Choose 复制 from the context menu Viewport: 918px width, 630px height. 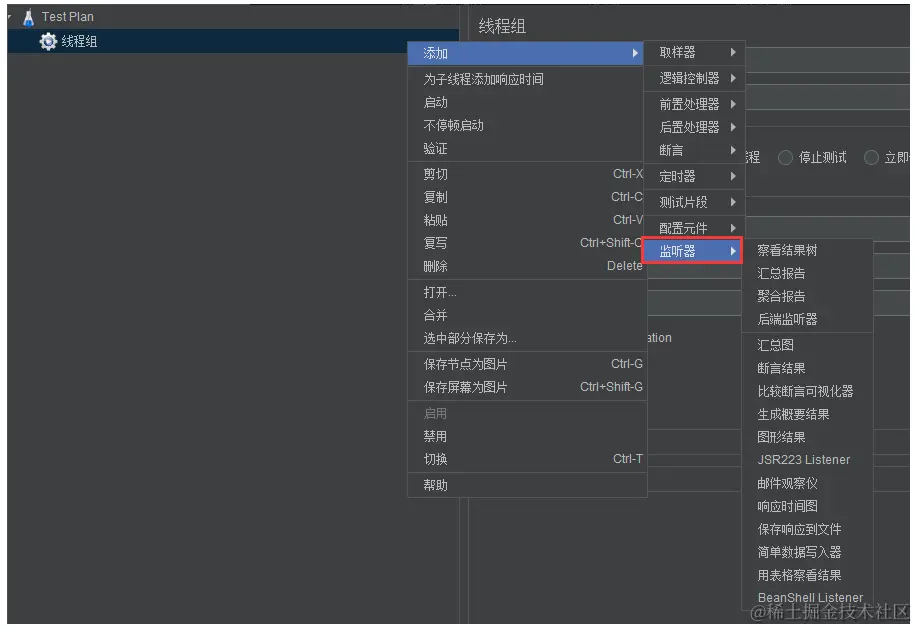pos(526,197)
